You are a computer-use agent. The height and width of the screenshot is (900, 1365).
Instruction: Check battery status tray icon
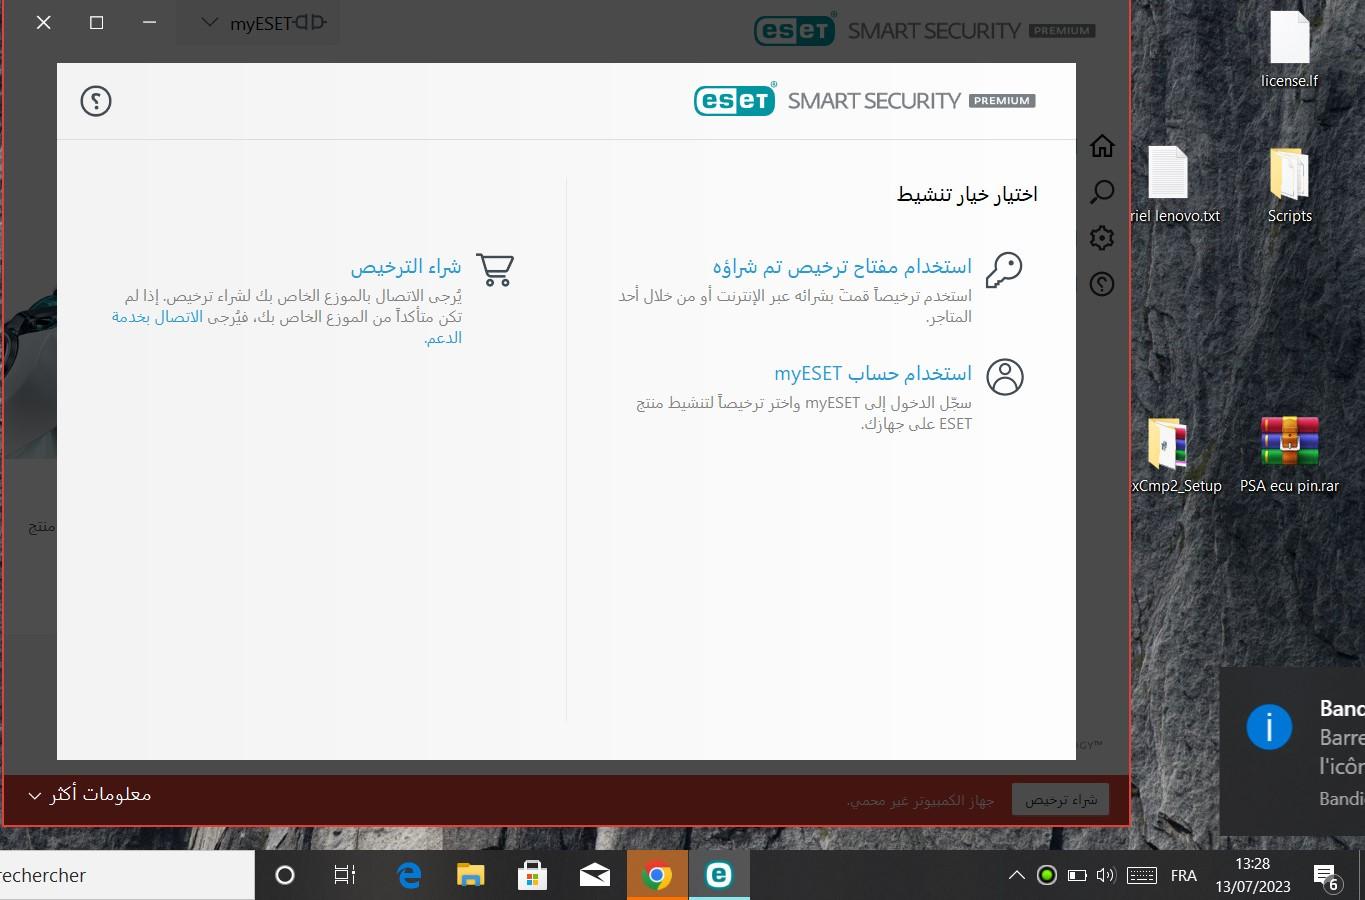1077,875
